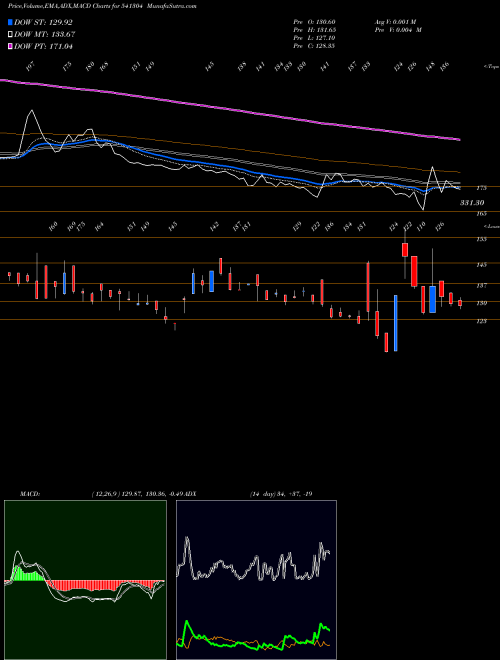Select the 'DOW PT: 171.04' label
Viewport: 500px width, 660px height.
coord(43,46)
